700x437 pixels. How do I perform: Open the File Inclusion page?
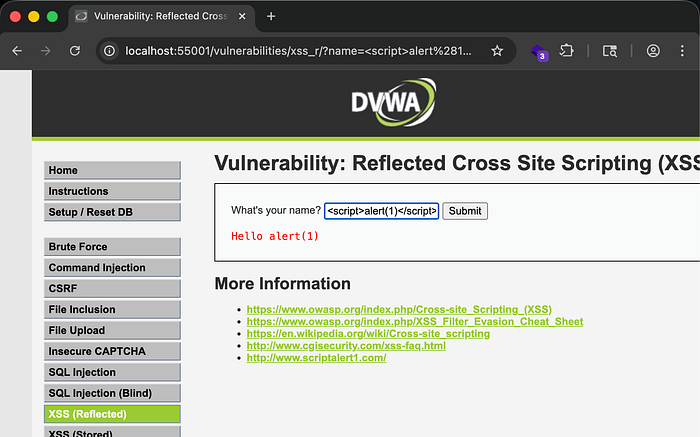tap(112, 309)
